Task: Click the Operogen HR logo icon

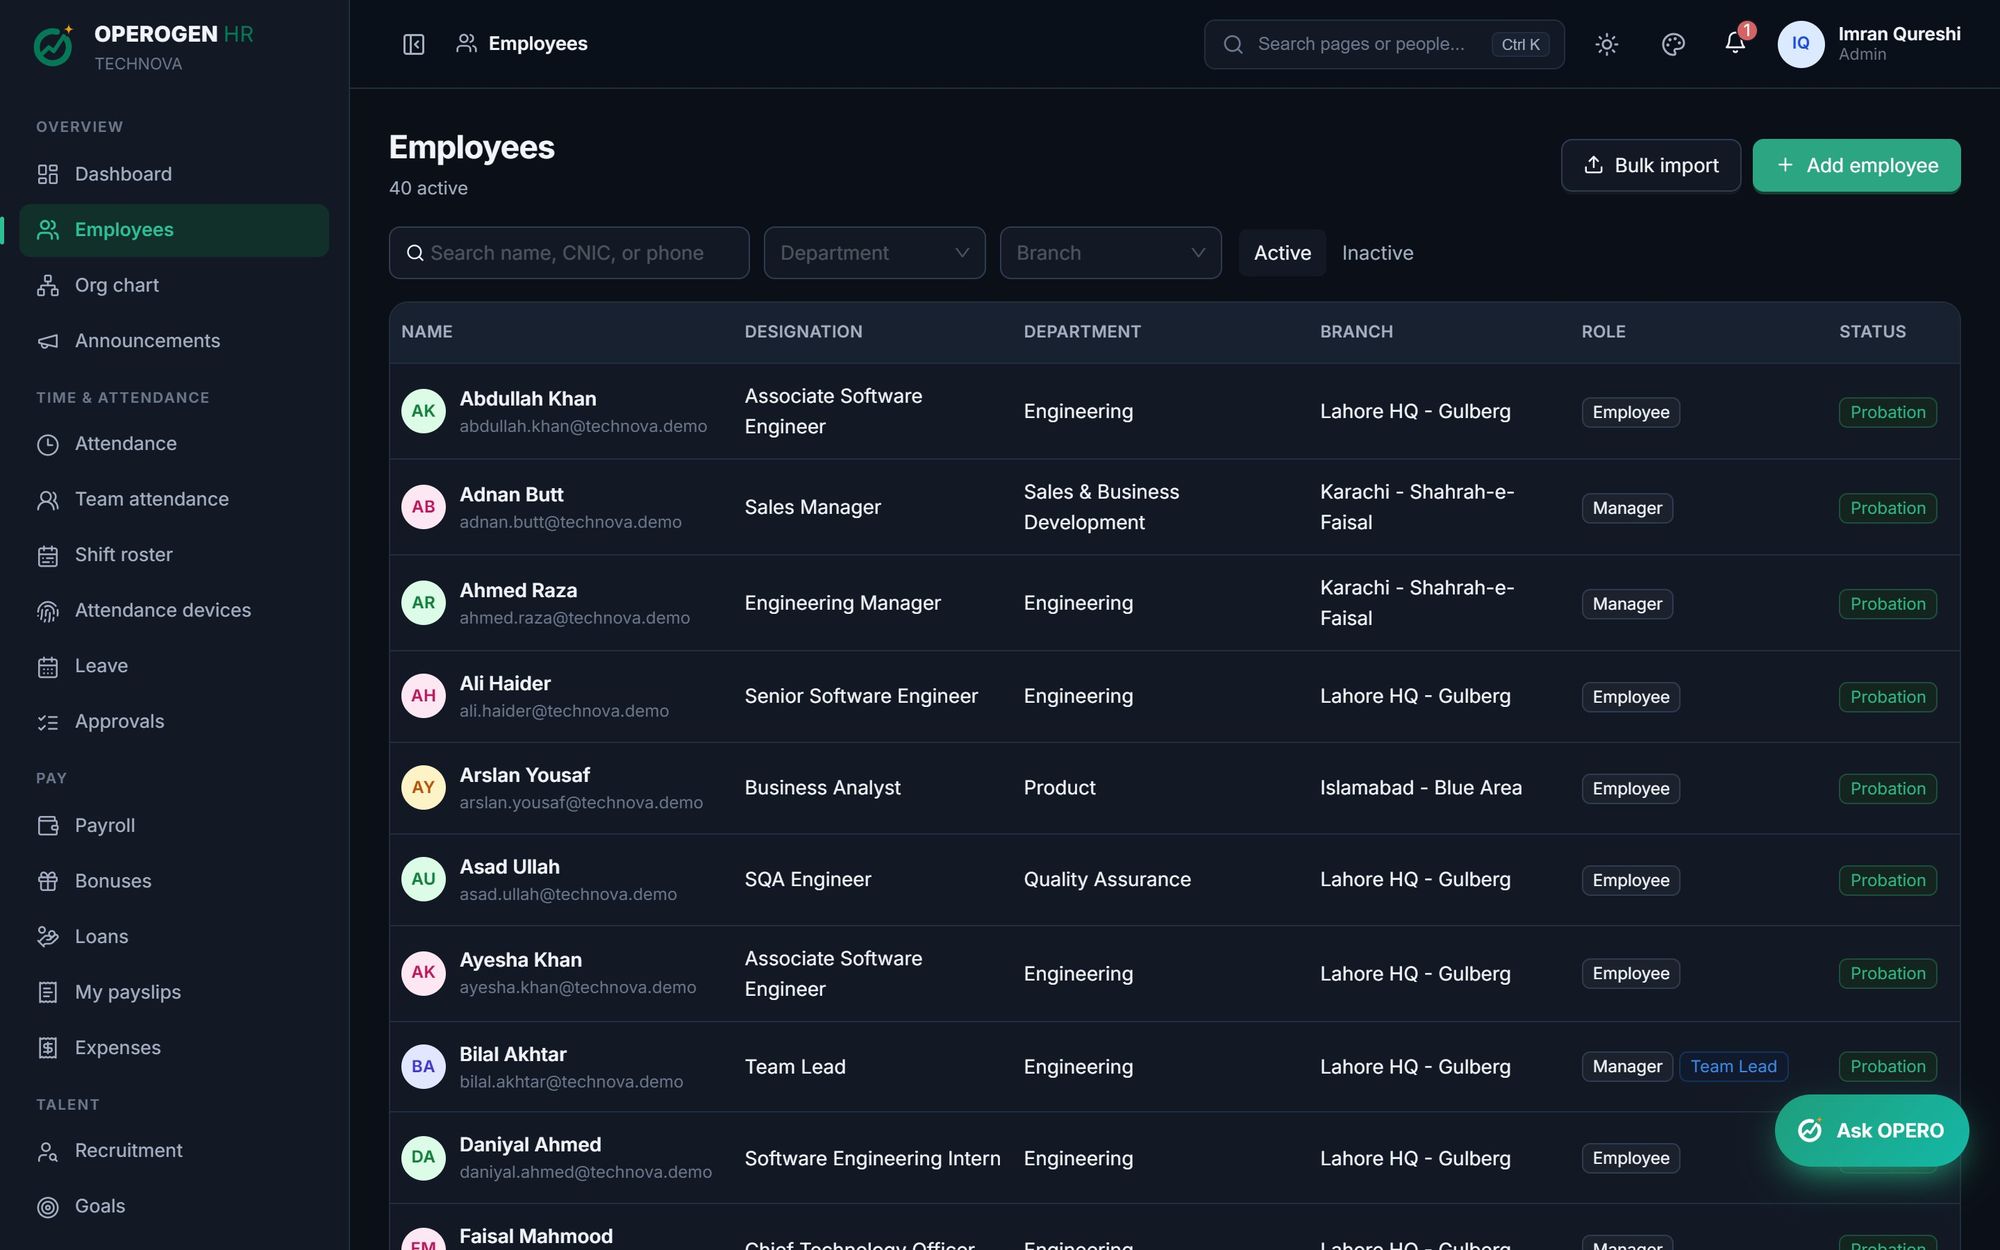Action: [x=54, y=46]
